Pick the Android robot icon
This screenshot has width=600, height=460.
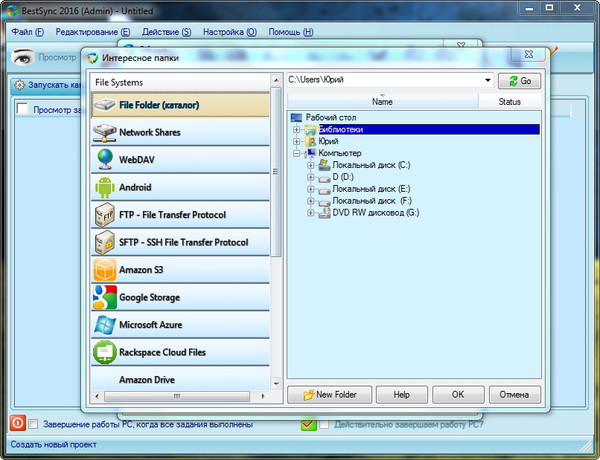point(104,187)
